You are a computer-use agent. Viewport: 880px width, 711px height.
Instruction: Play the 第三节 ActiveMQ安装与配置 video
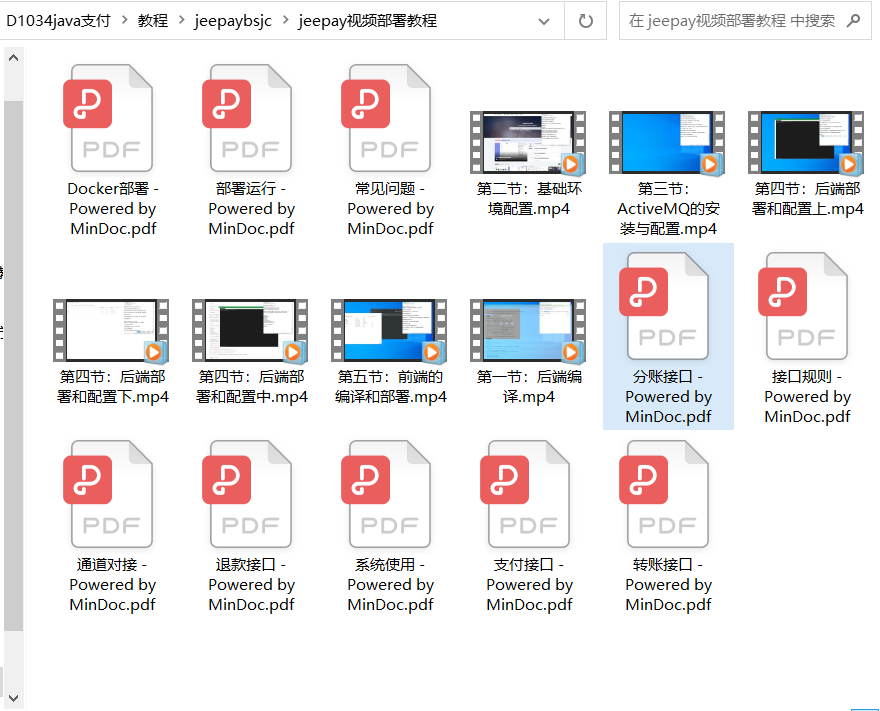(x=667, y=142)
